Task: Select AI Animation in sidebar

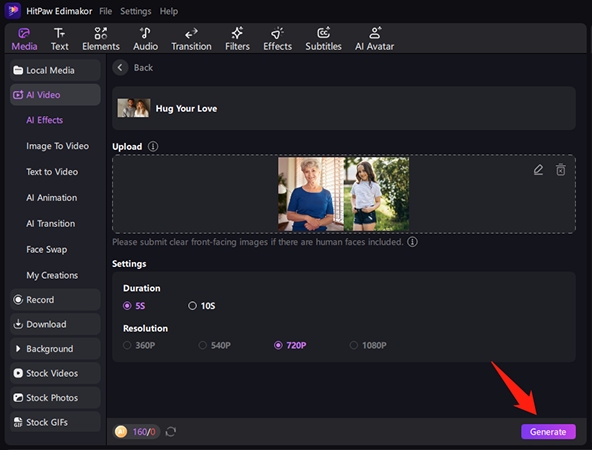Action: click(x=51, y=198)
